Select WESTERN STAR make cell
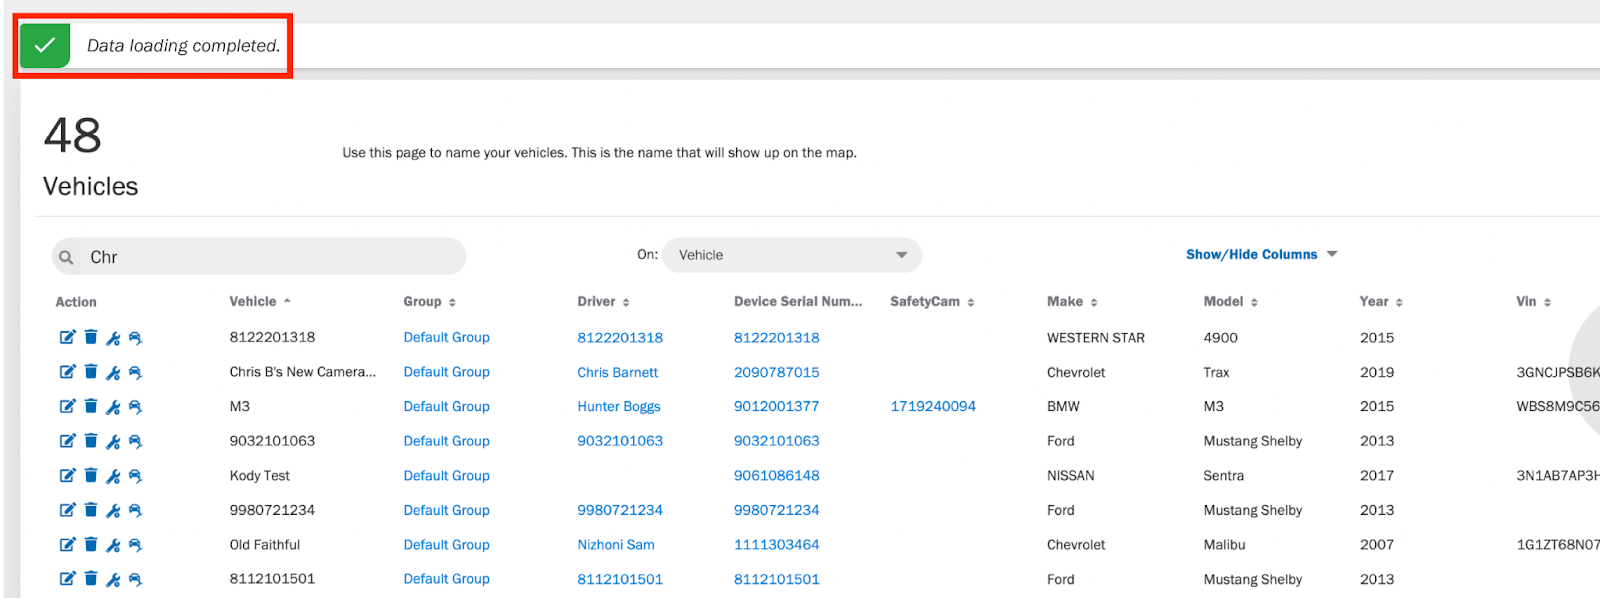Image resolution: width=1600 pixels, height=598 pixels. pos(1095,337)
